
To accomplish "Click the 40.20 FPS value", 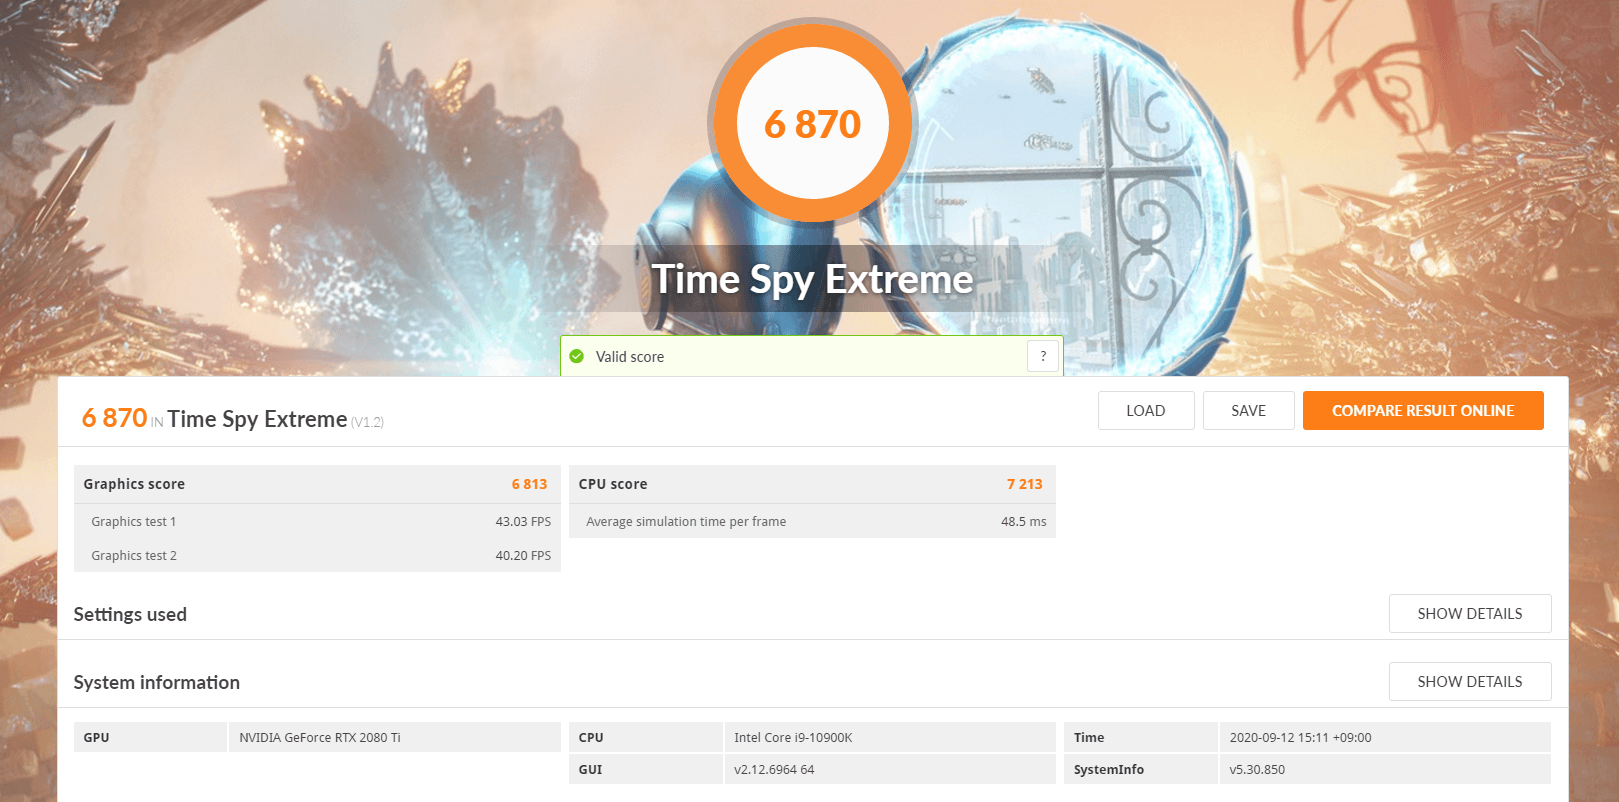I will pos(523,556).
